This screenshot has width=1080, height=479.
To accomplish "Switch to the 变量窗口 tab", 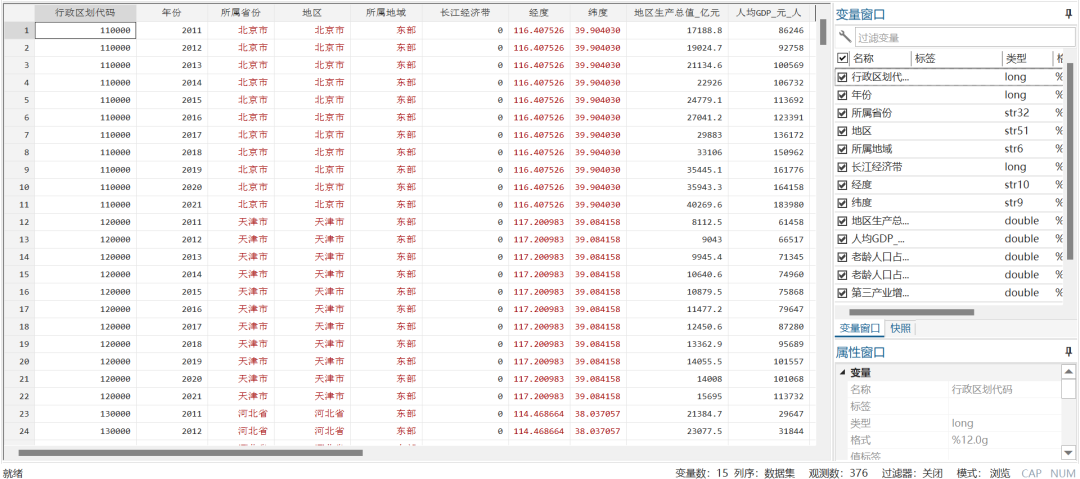I will pyautogui.click(x=859, y=328).
